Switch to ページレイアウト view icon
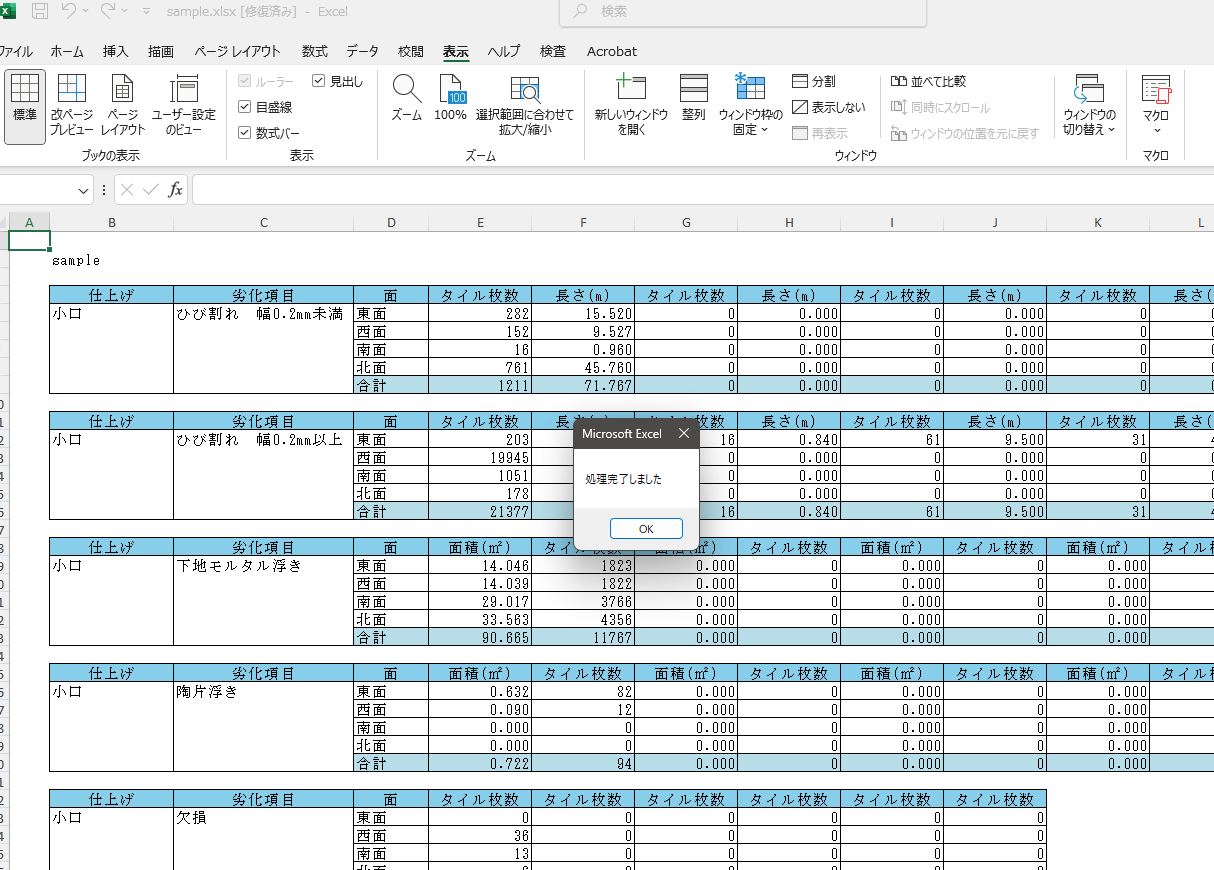Image resolution: width=1214 pixels, height=870 pixels. 123,90
